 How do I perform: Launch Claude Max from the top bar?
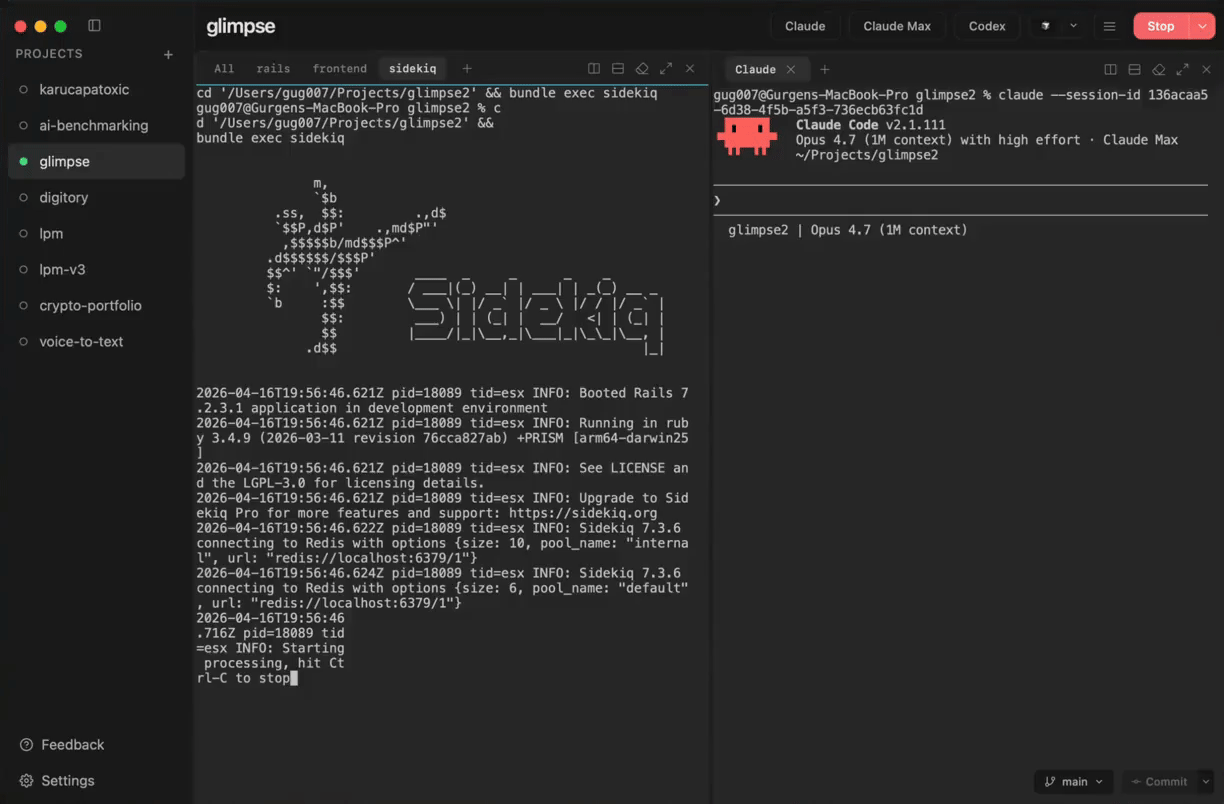coord(897,26)
